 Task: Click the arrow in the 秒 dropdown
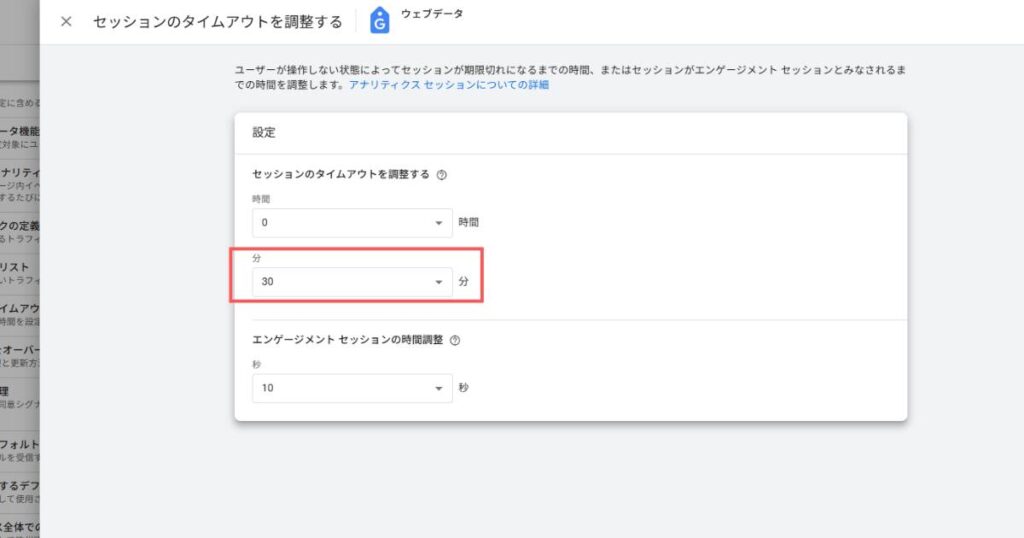click(x=438, y=388)
